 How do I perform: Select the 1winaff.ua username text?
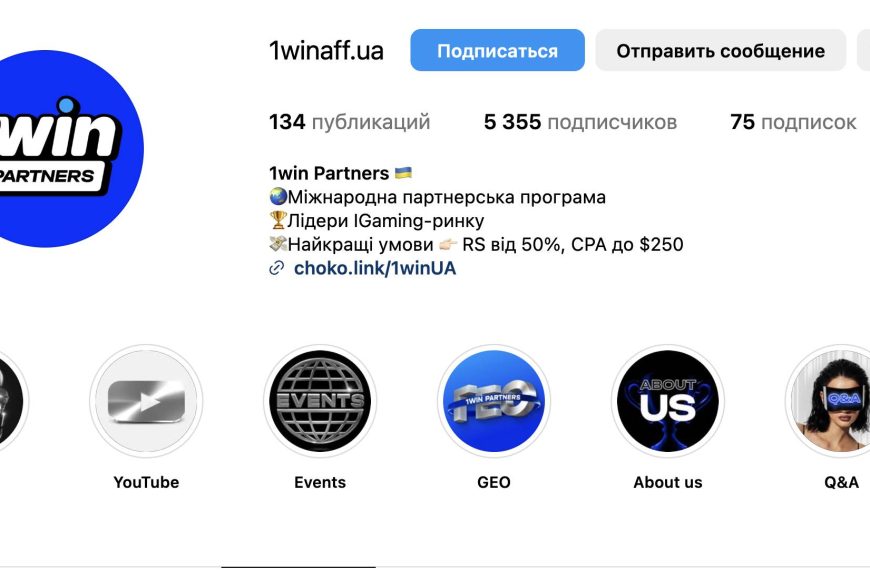(326, 51)
